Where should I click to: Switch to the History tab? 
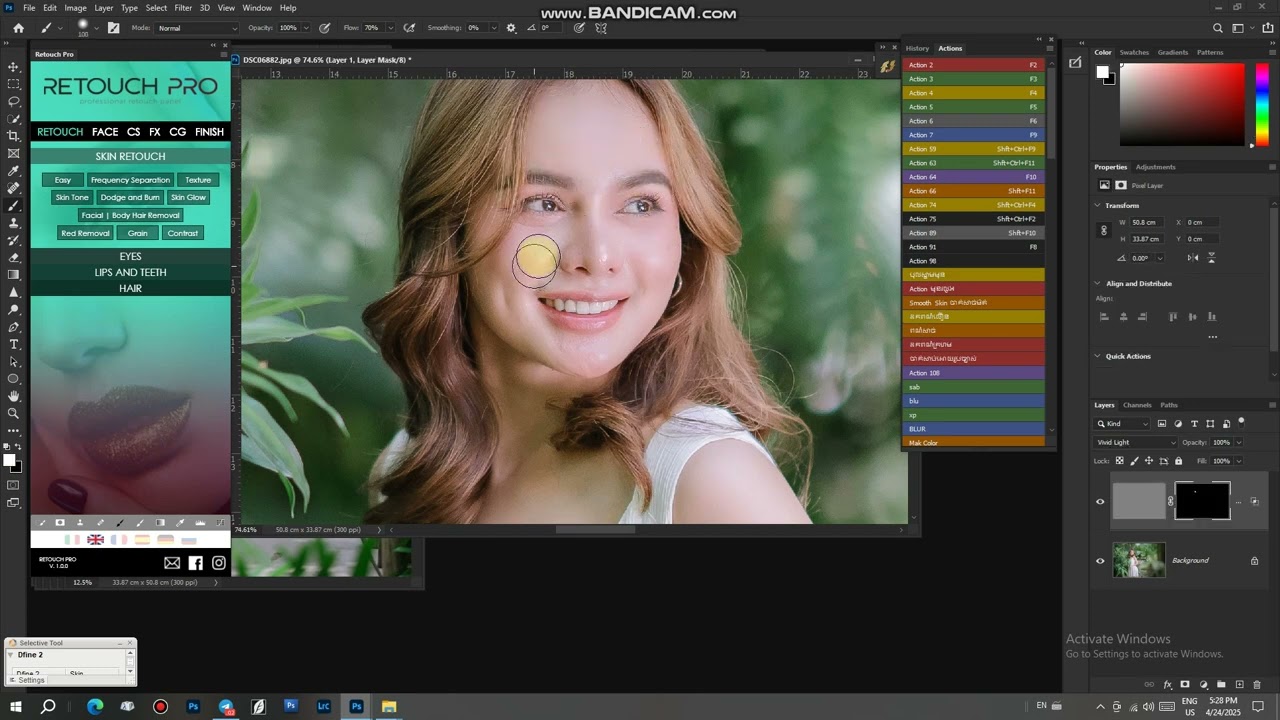coord(917,48)
